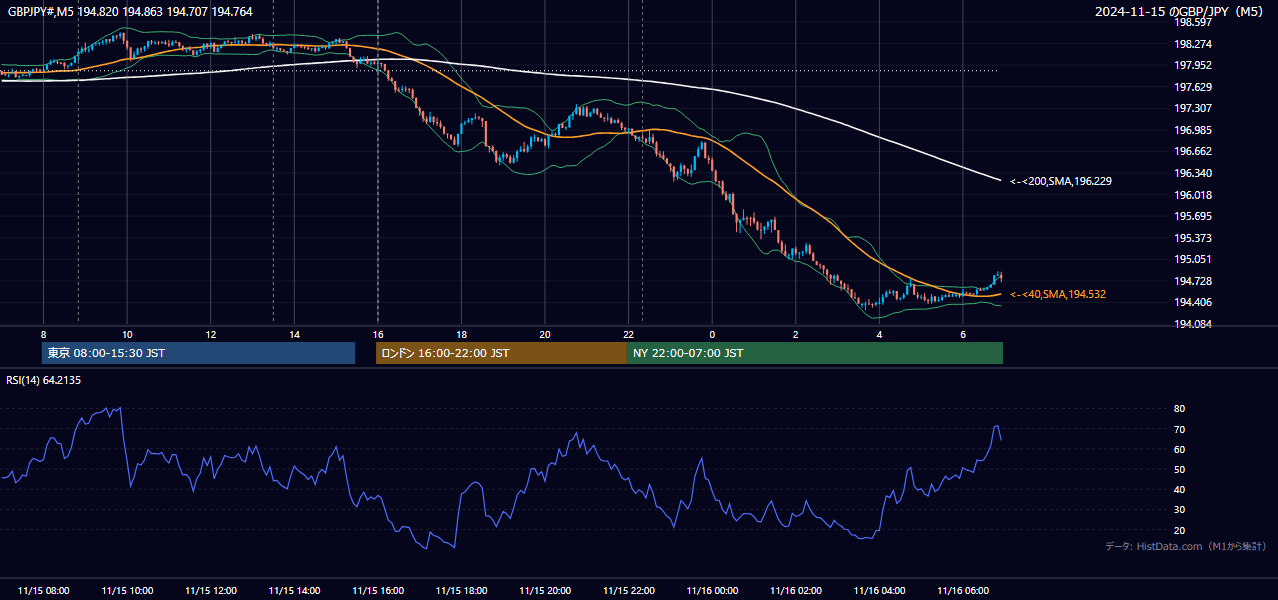Click the 2024-11-15 のGBP/JPY（M5） chart heading
1278x600 pixels.
click(x=1179, y=12)
